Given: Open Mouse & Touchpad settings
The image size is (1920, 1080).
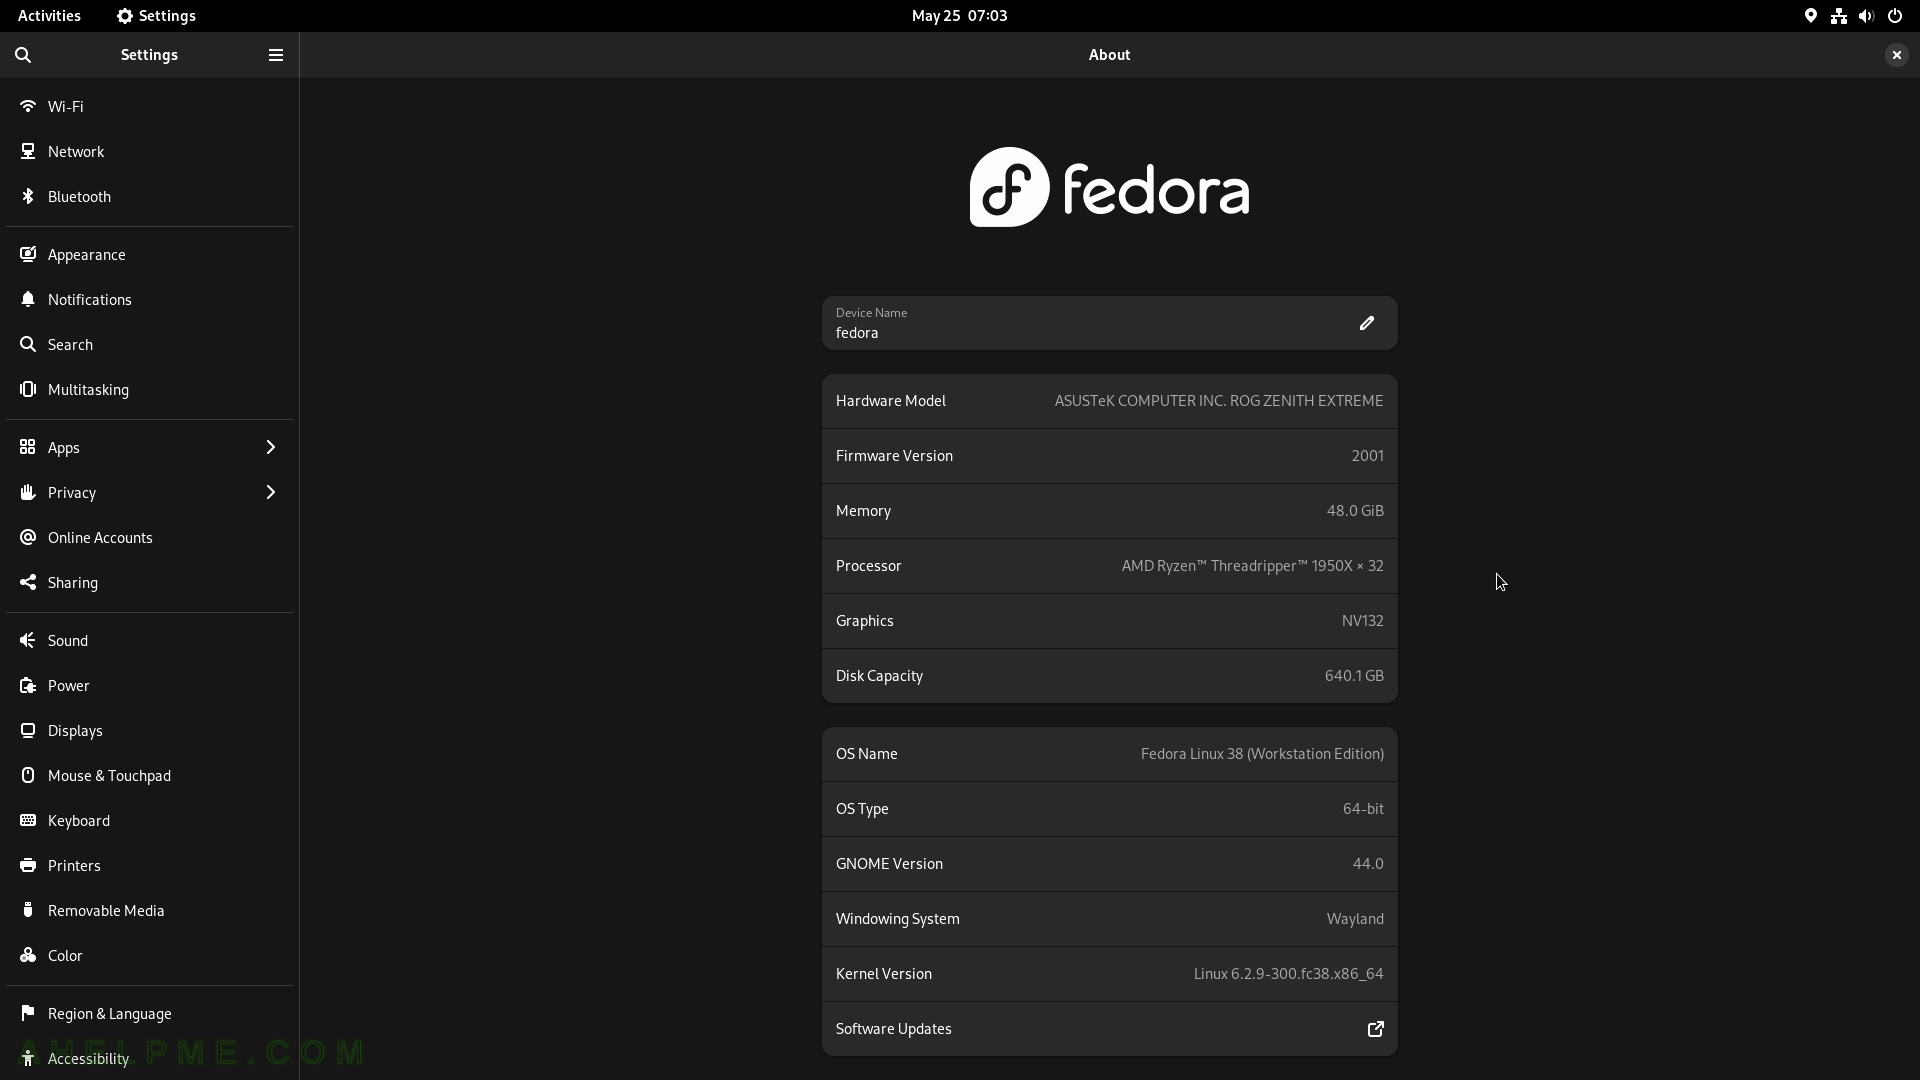Looking at the screenshot, I should pyautogui.click(x=150, y=775).
